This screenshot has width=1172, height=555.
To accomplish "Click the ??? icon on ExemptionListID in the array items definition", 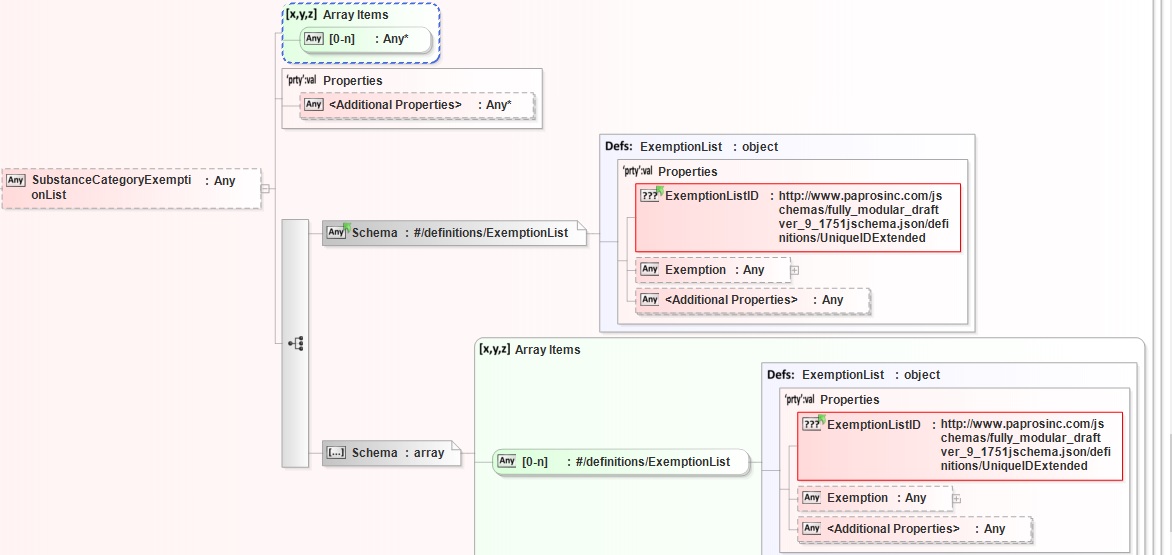I will click(x=812, y=425).
